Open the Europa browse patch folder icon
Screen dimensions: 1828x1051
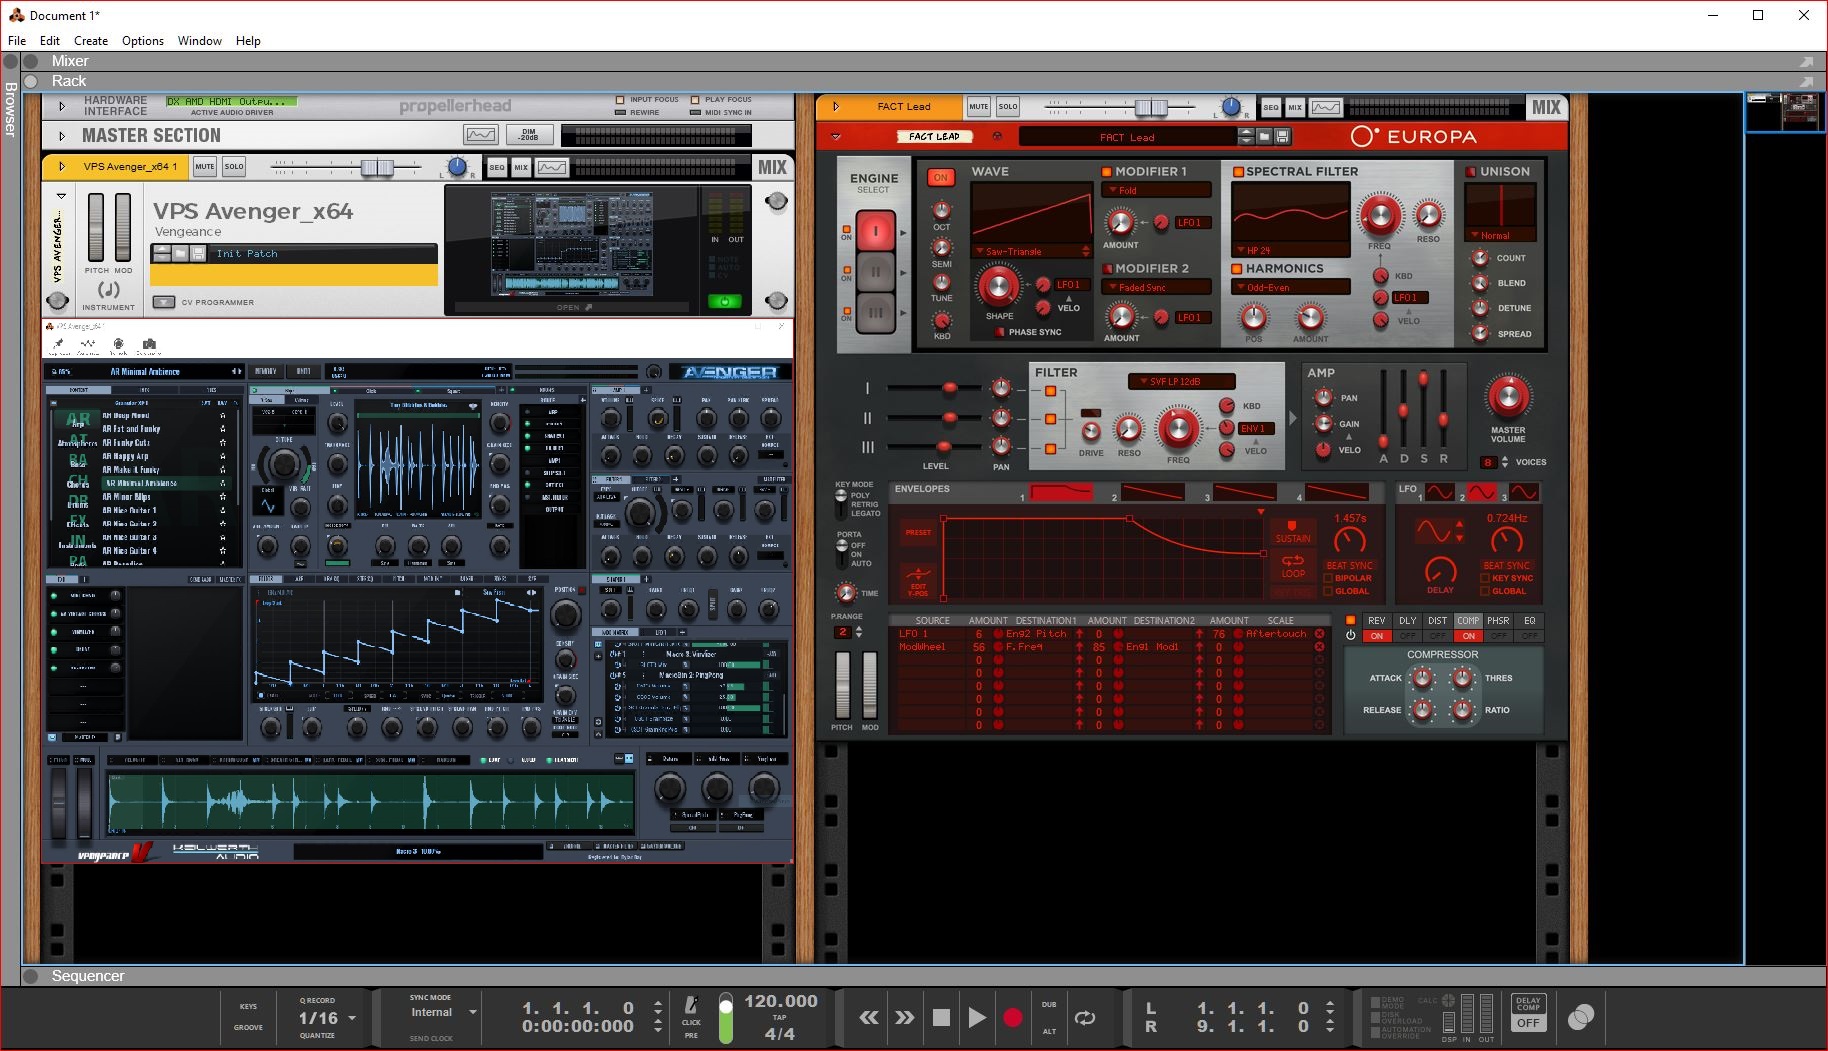point(1265,136)
